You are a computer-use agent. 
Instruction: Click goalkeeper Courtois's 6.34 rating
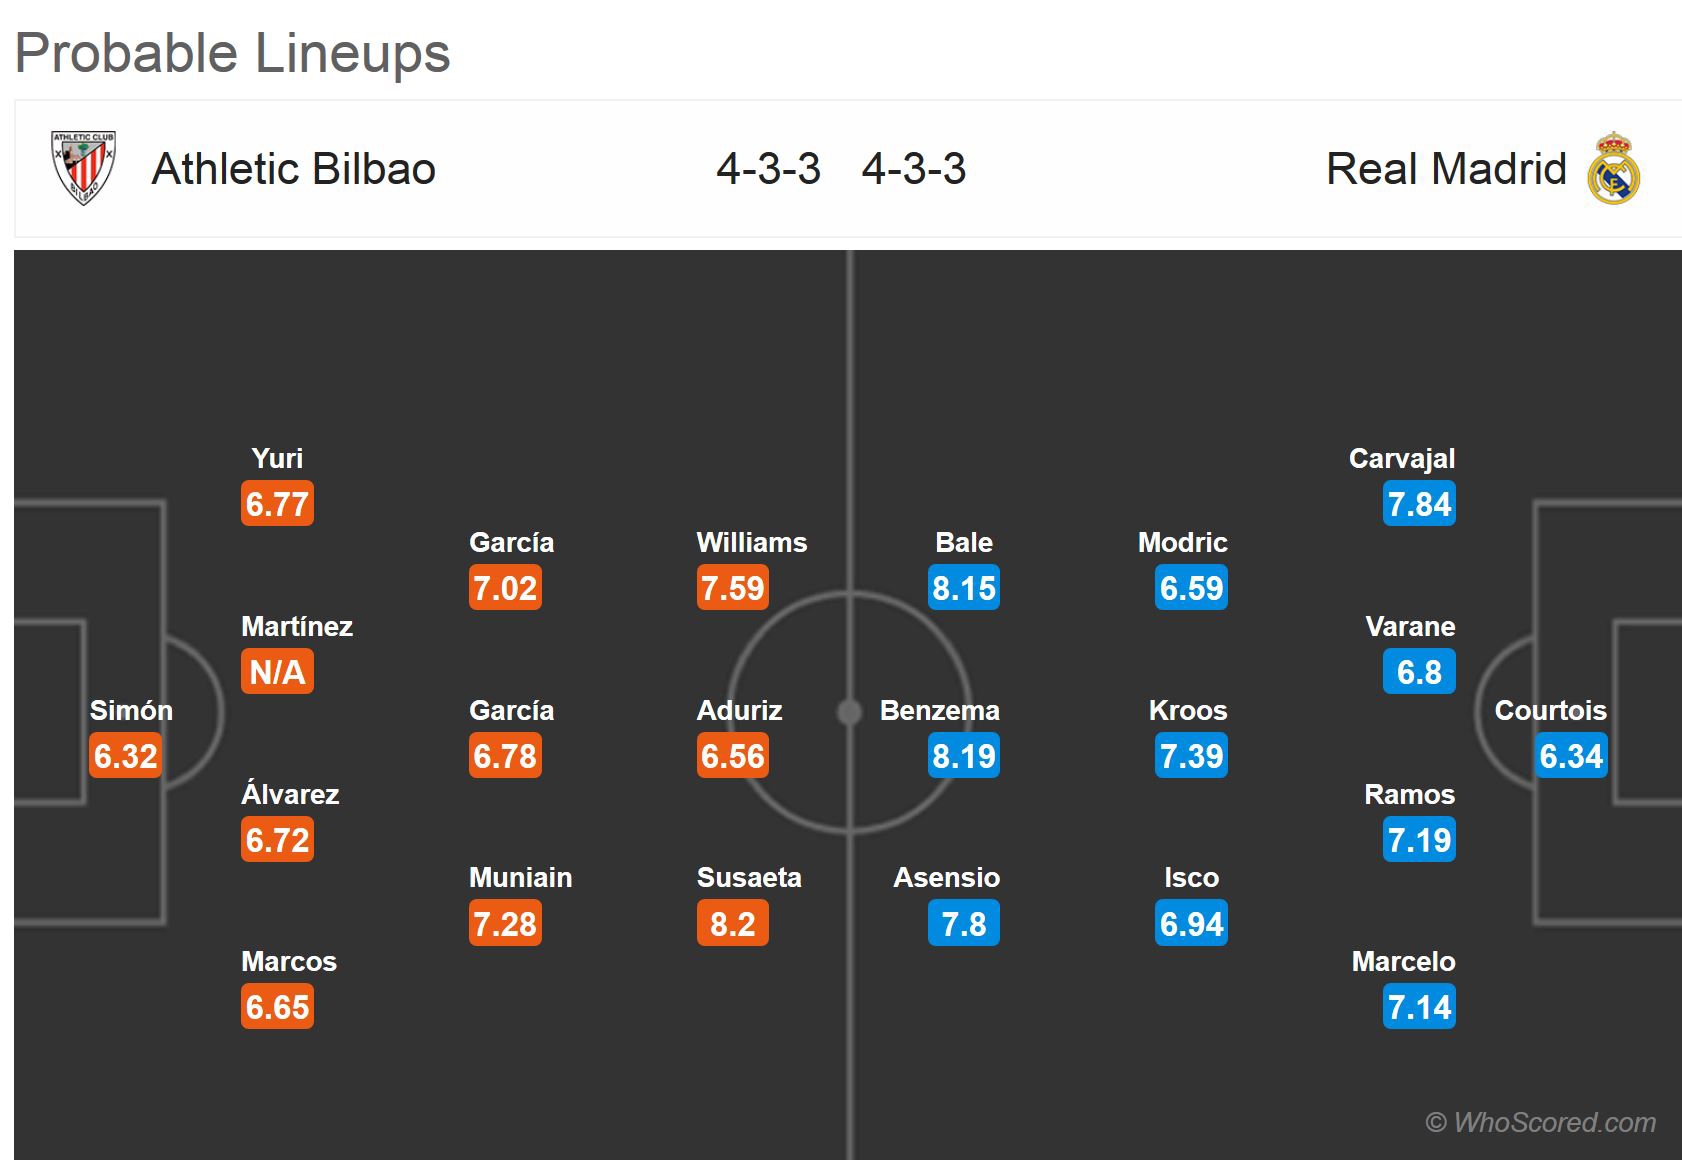(x=1570, y=756)
